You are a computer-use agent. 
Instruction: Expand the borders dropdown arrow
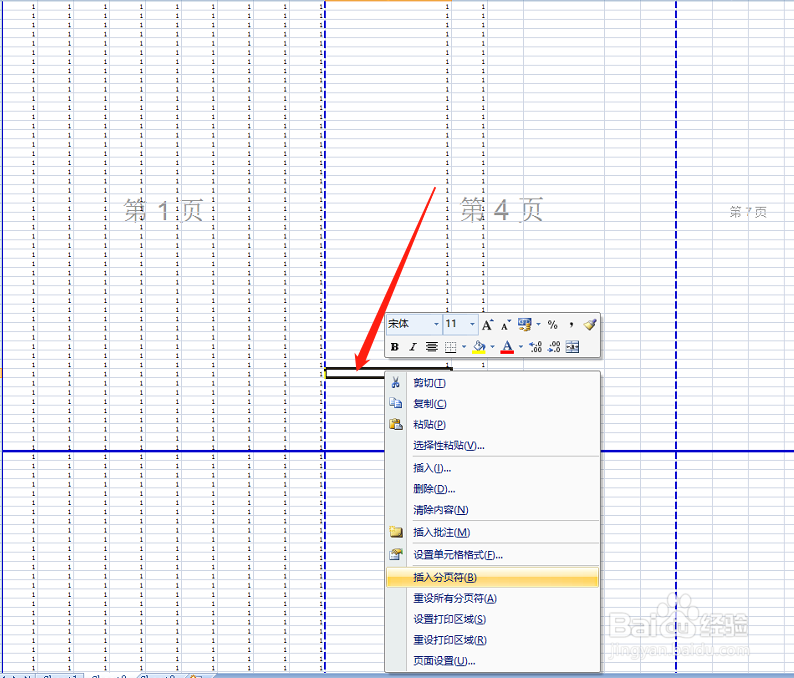point(464,347)
